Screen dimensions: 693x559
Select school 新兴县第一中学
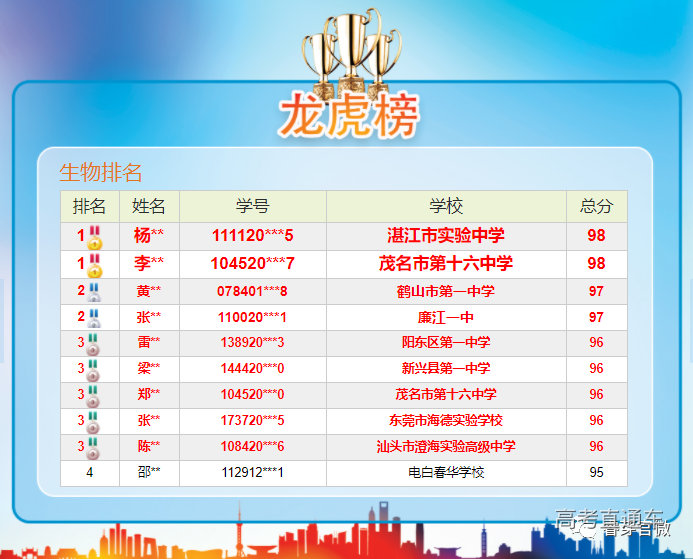tap(446, 369)
